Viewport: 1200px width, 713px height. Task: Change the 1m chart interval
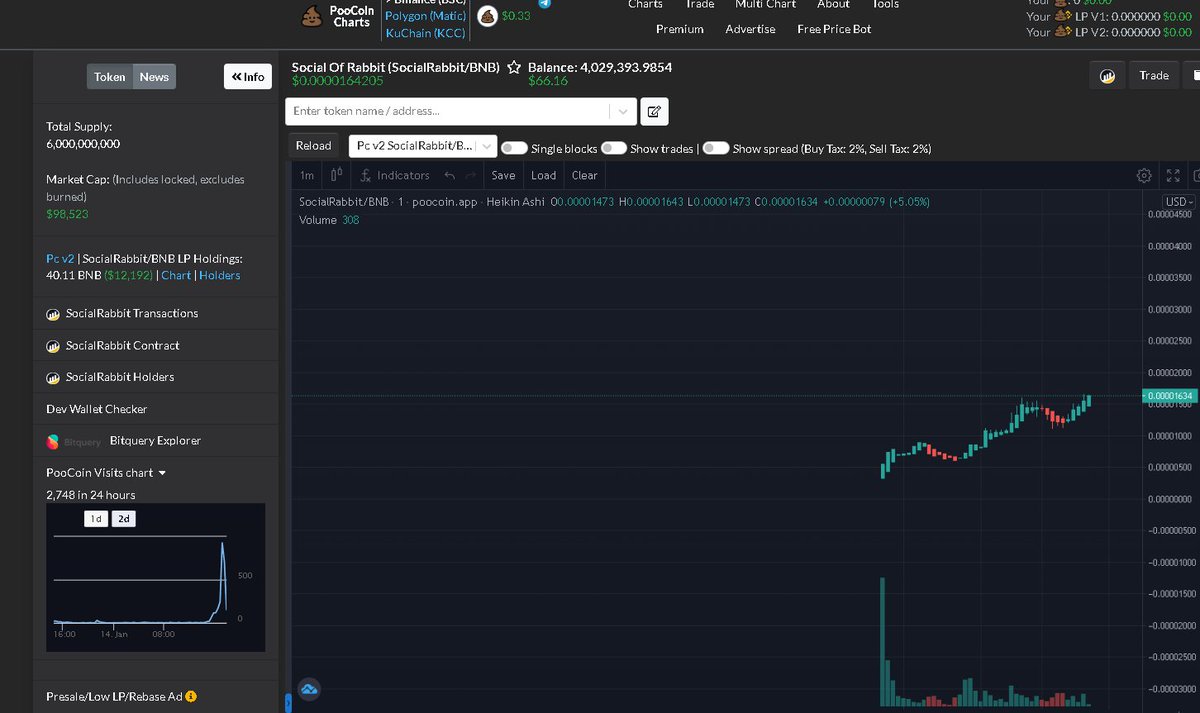[307, 175]
